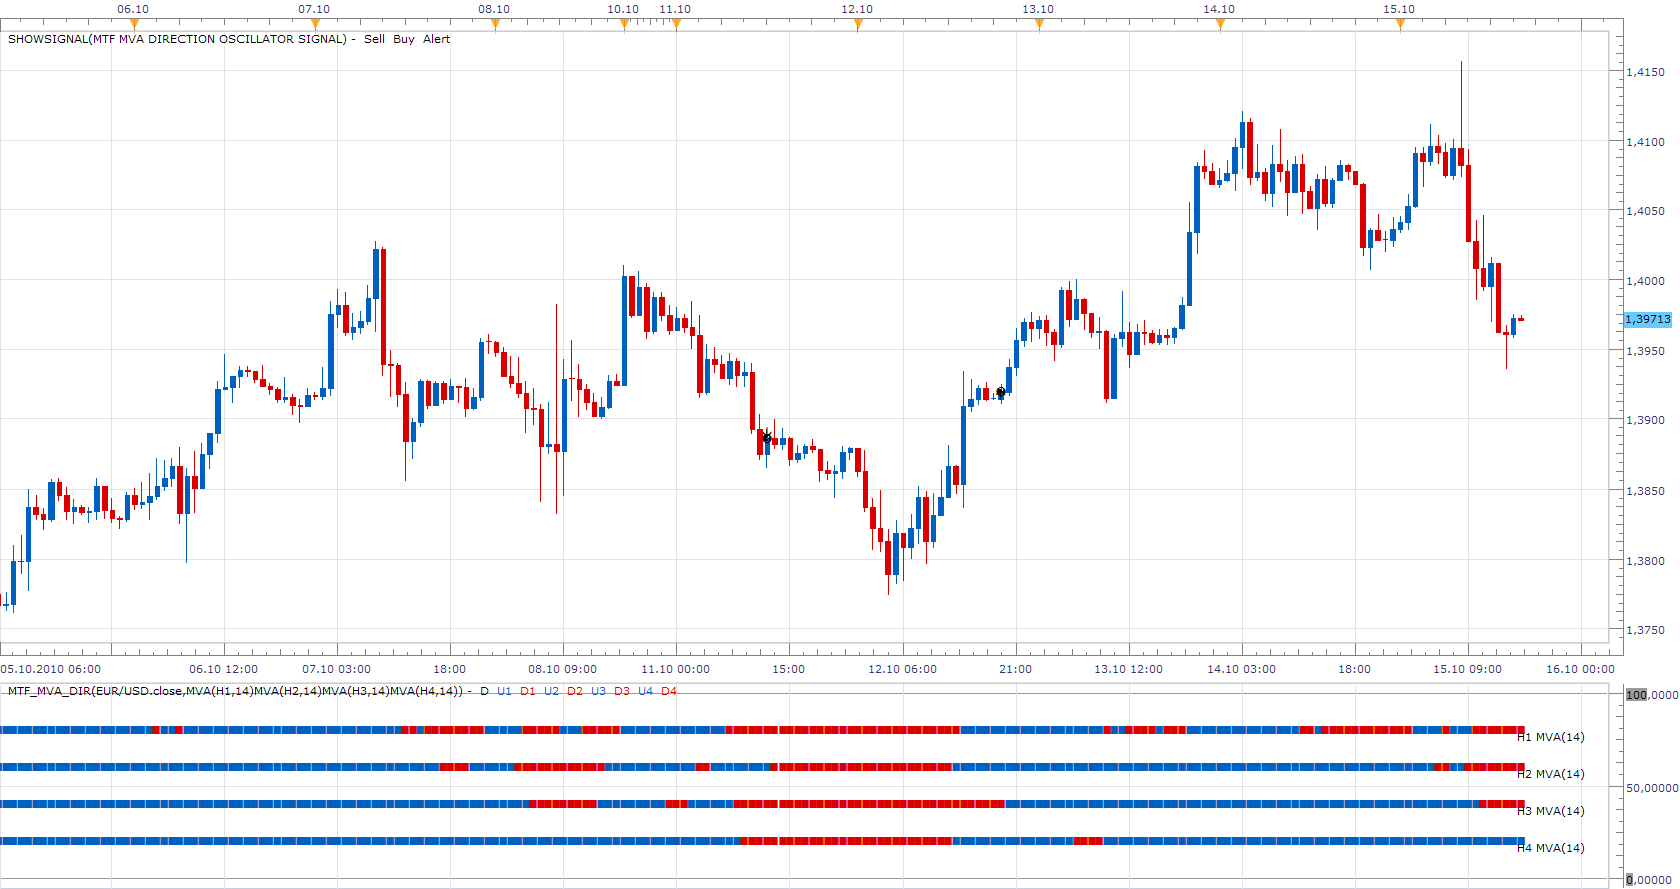Click the 15.10 day marker triangle
Viewport: 1680px width, 889px height.
(x=1400, y=25)
